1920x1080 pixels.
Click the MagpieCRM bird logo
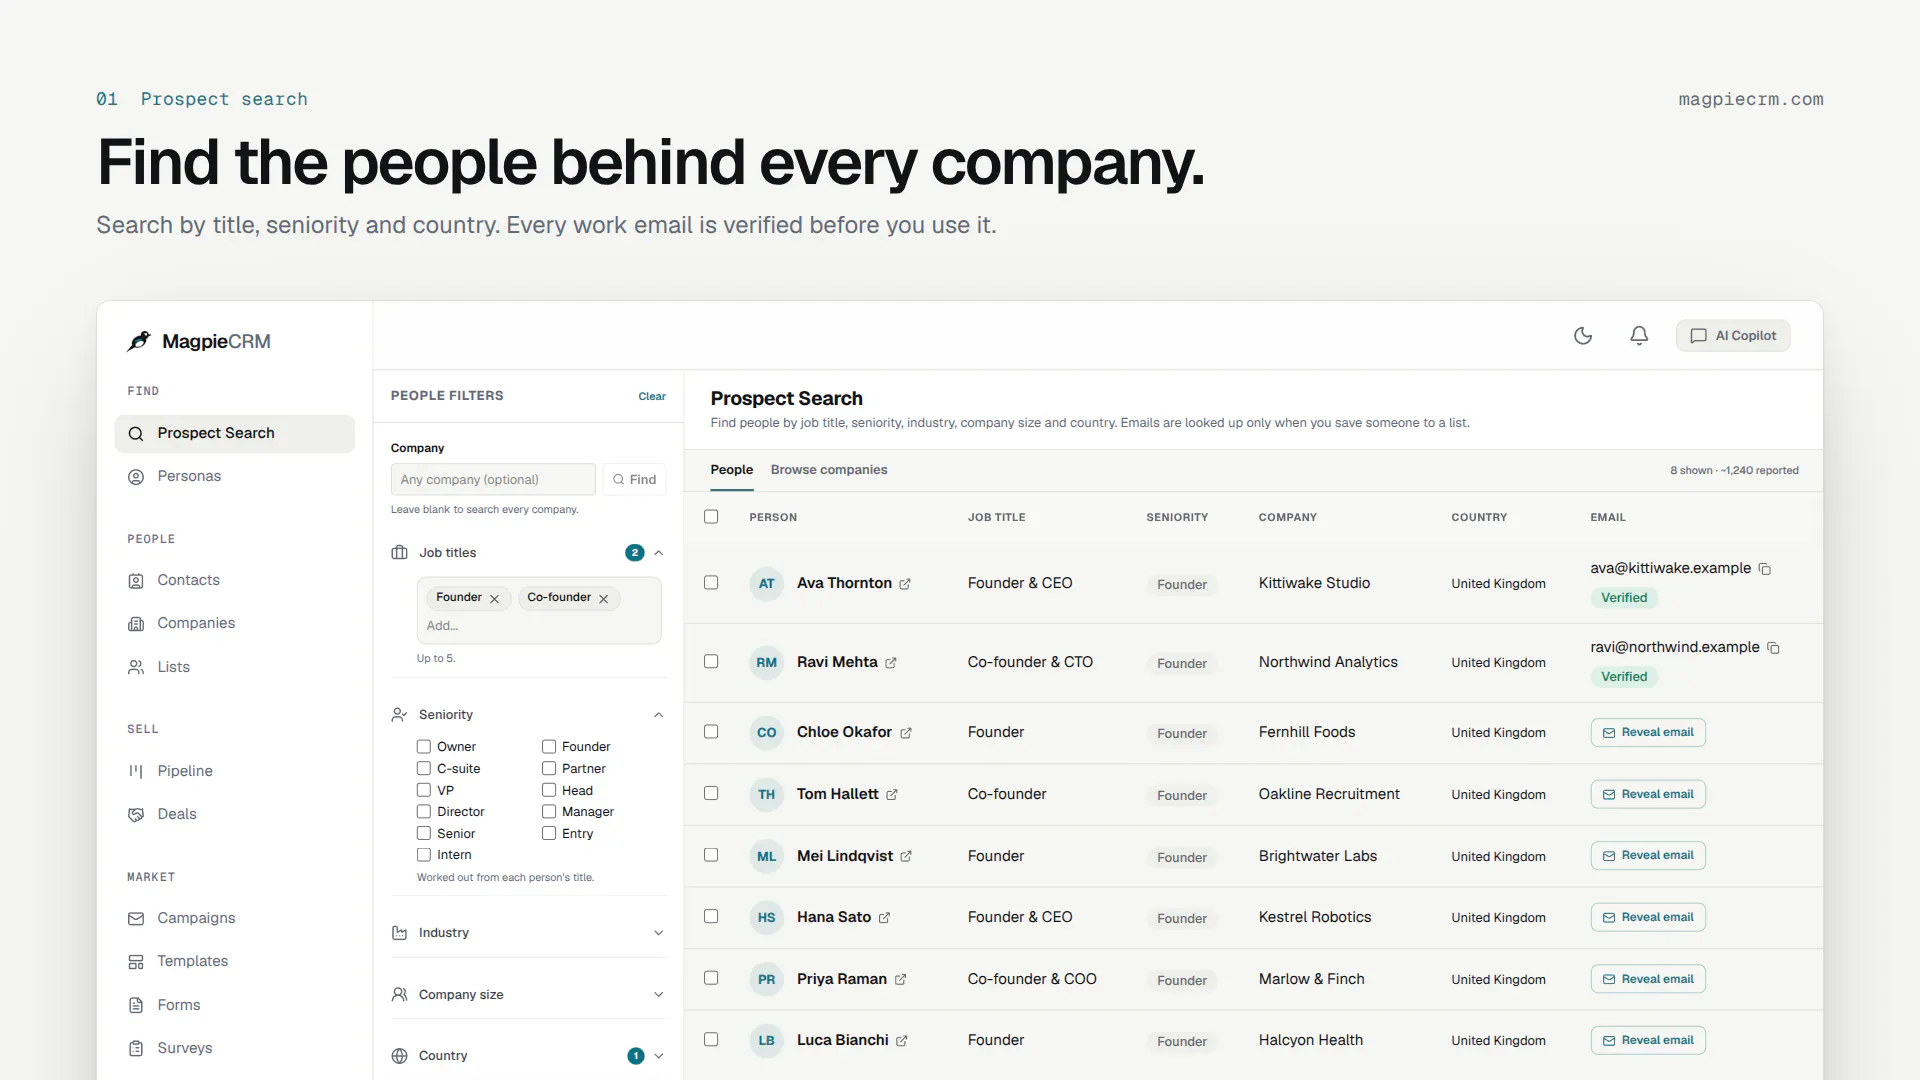pos(139,341)
